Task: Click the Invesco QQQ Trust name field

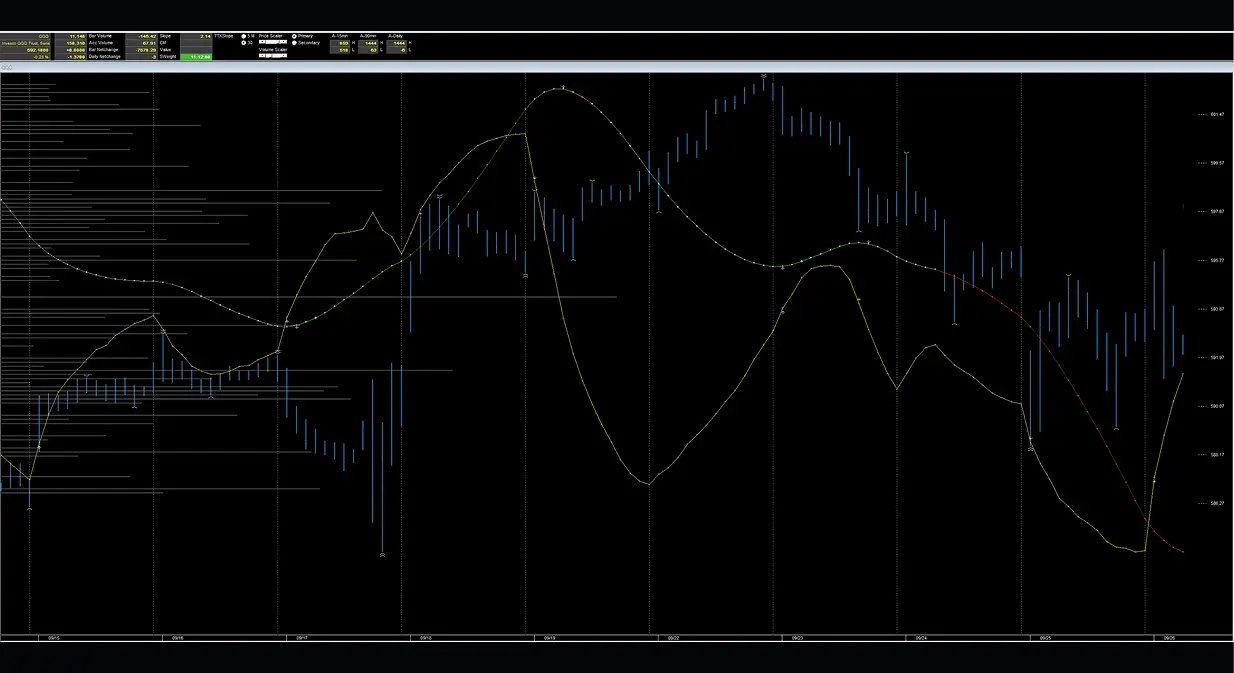Action: [x=25, y=43]
